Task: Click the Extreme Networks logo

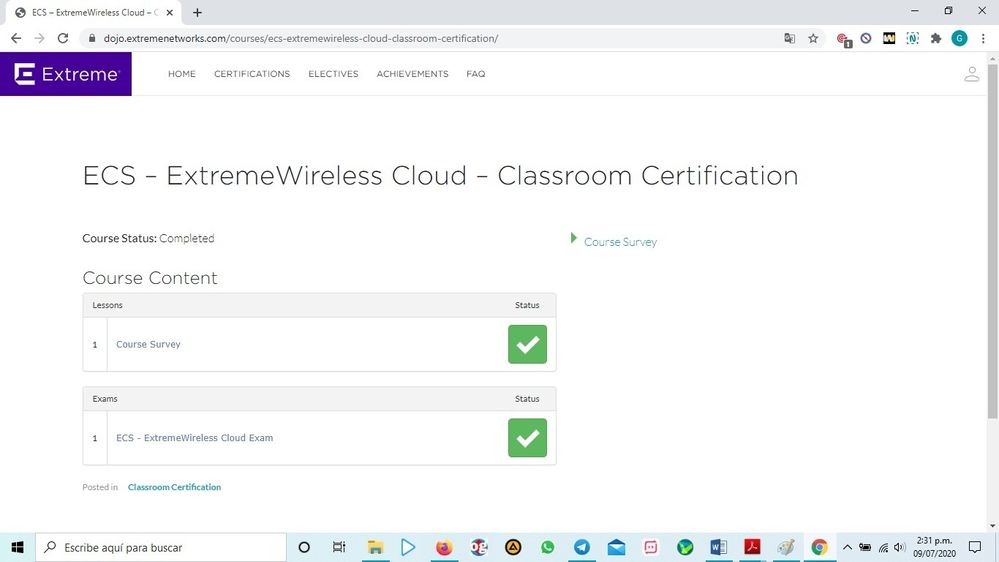Action: pyautogui.click(x=66, y=74)
